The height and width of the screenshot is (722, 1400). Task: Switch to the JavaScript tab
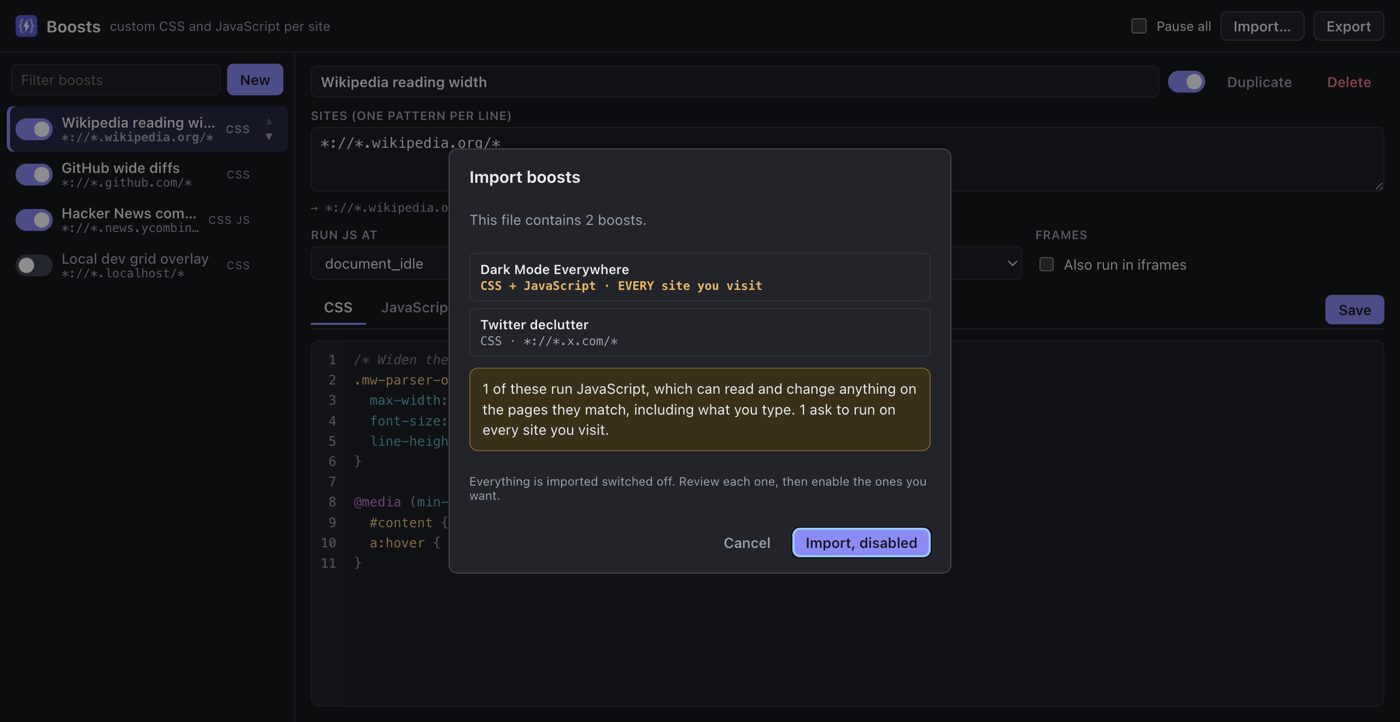point(414,307)
